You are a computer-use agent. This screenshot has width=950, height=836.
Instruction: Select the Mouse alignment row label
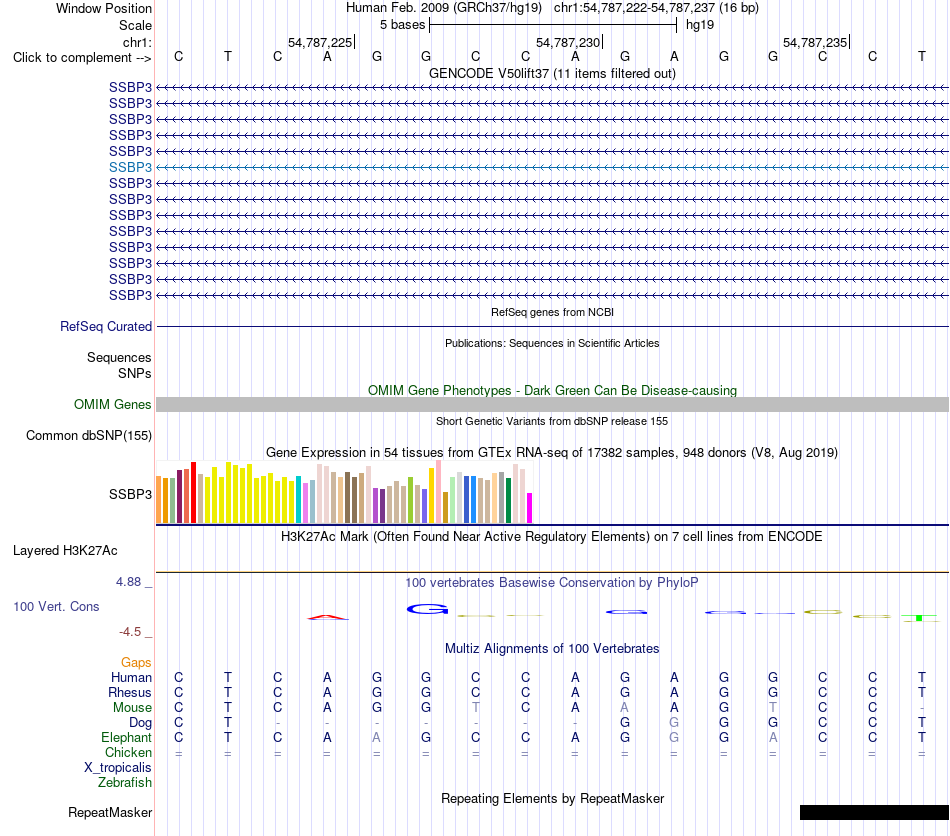tap(132, 708)
